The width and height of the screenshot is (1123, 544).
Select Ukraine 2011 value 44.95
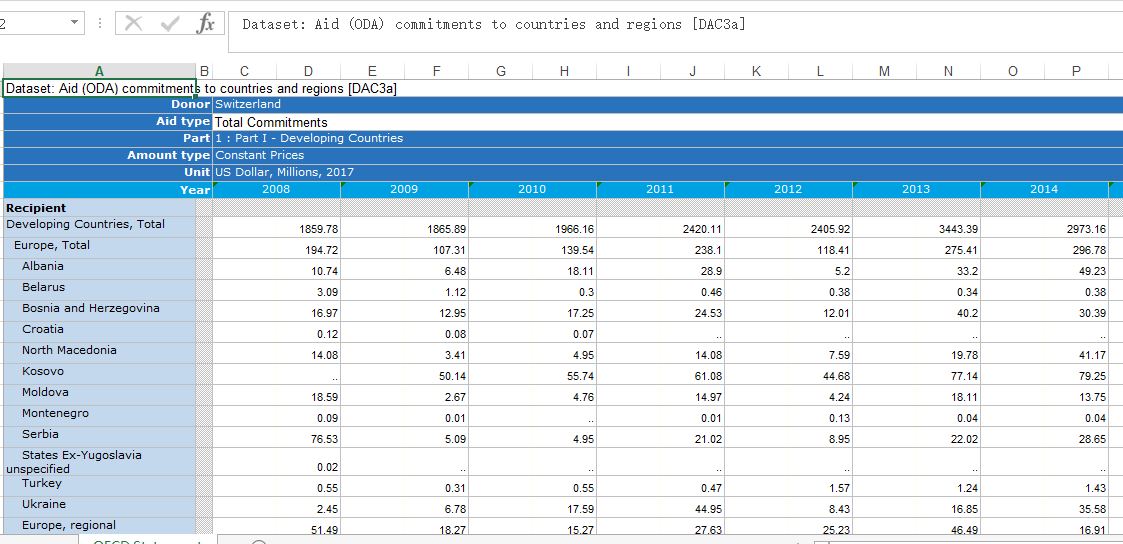point(660,508)
